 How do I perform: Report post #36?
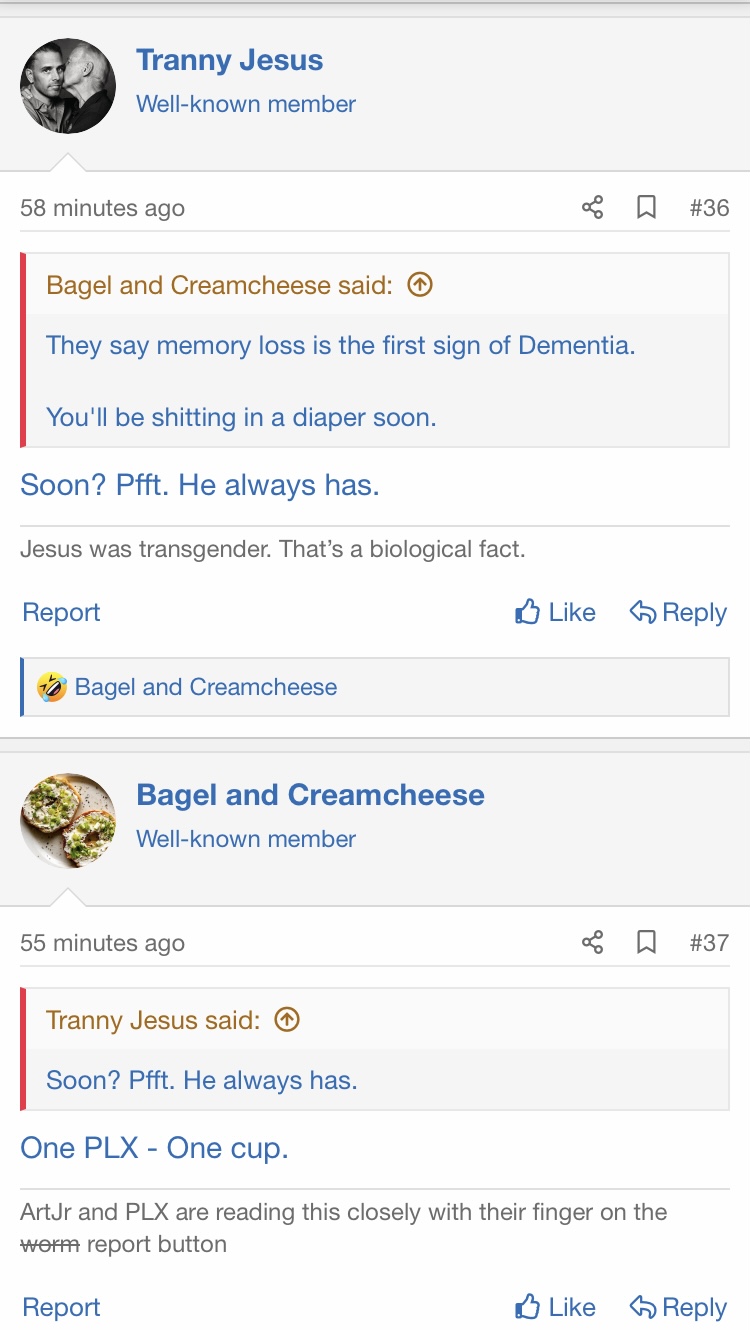coord(61,612)
